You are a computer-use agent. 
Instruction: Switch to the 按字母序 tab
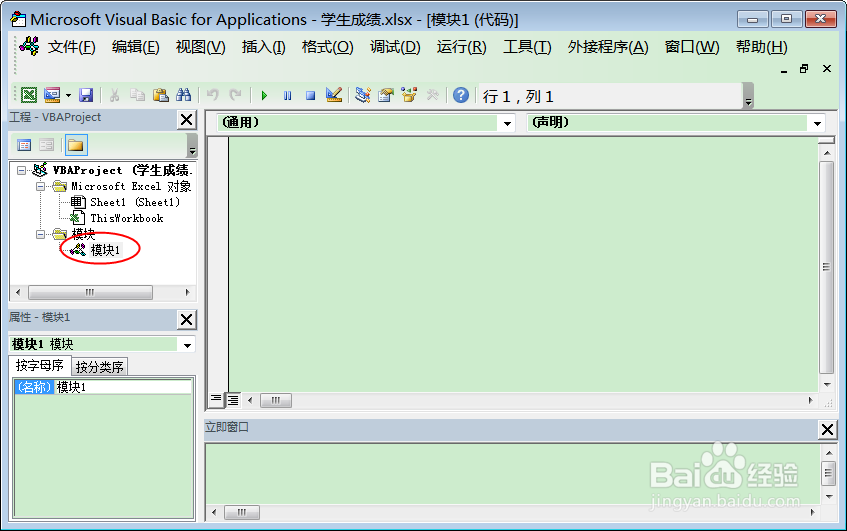[x=39, y=366]
